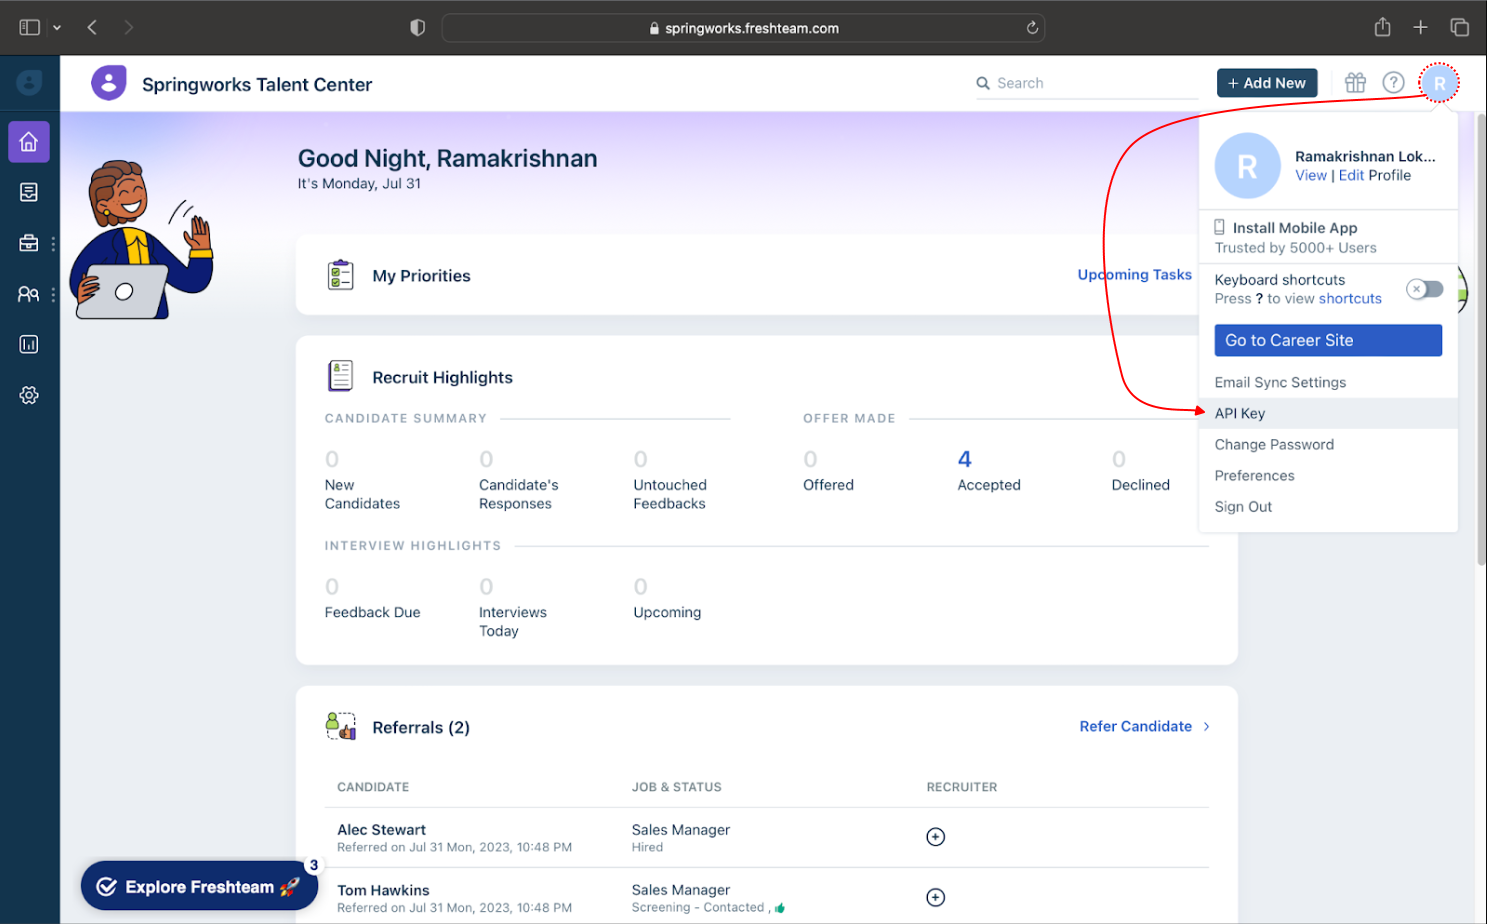
Task: Open the Settings gear in sidebar
Action: pyautogui.click(x=29, y=395)
